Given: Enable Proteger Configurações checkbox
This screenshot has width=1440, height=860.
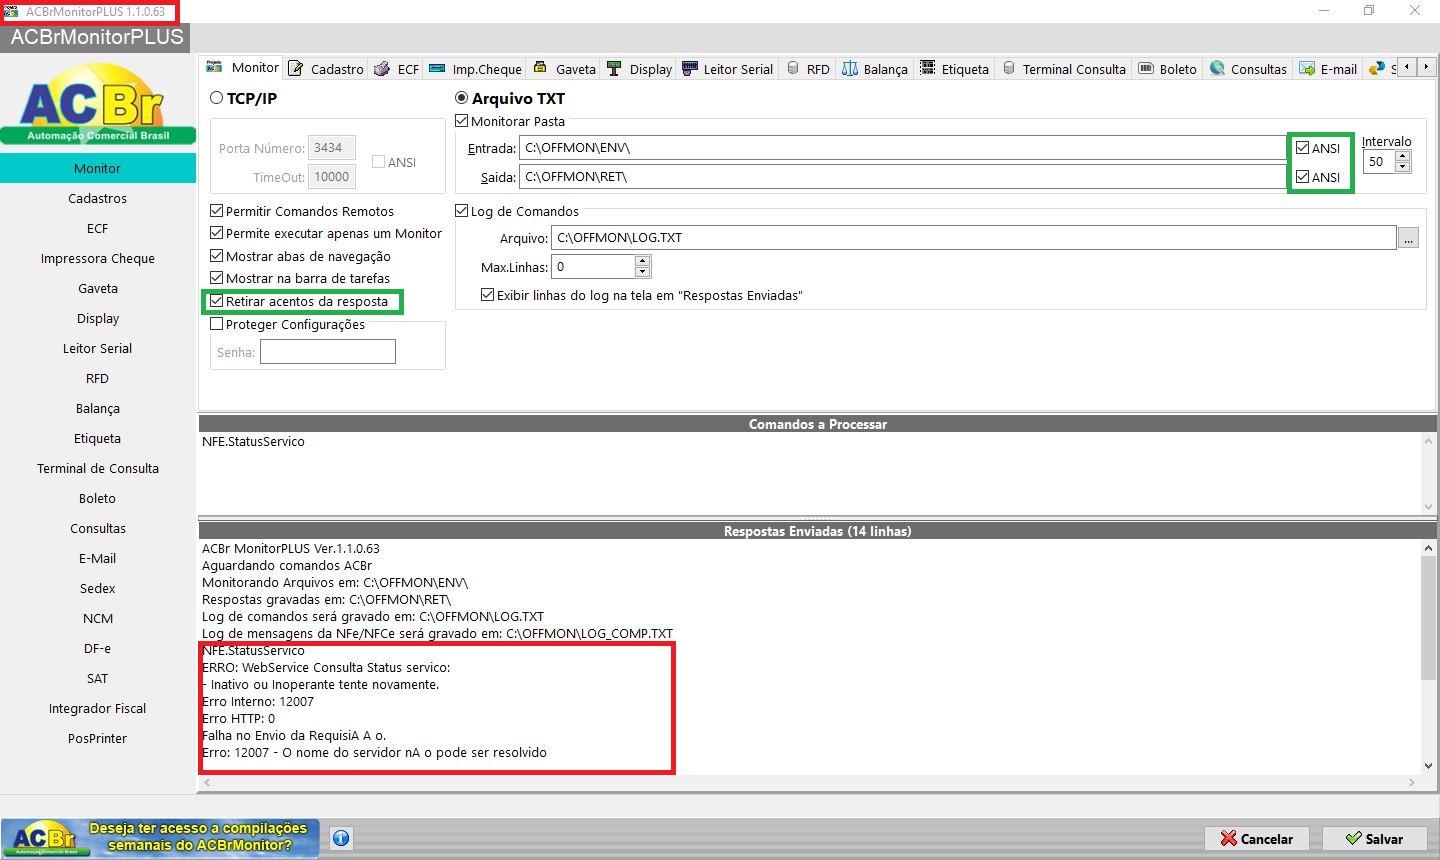Looking at the screenshot, I should point(216,324).
